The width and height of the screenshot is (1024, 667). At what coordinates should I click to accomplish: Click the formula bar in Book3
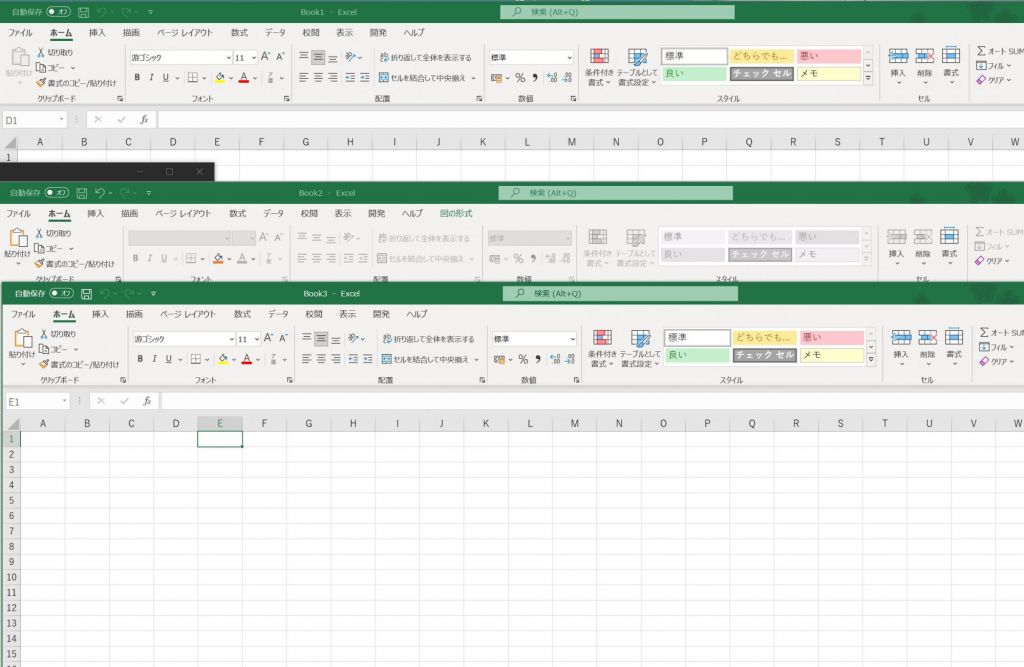[592, 401]
